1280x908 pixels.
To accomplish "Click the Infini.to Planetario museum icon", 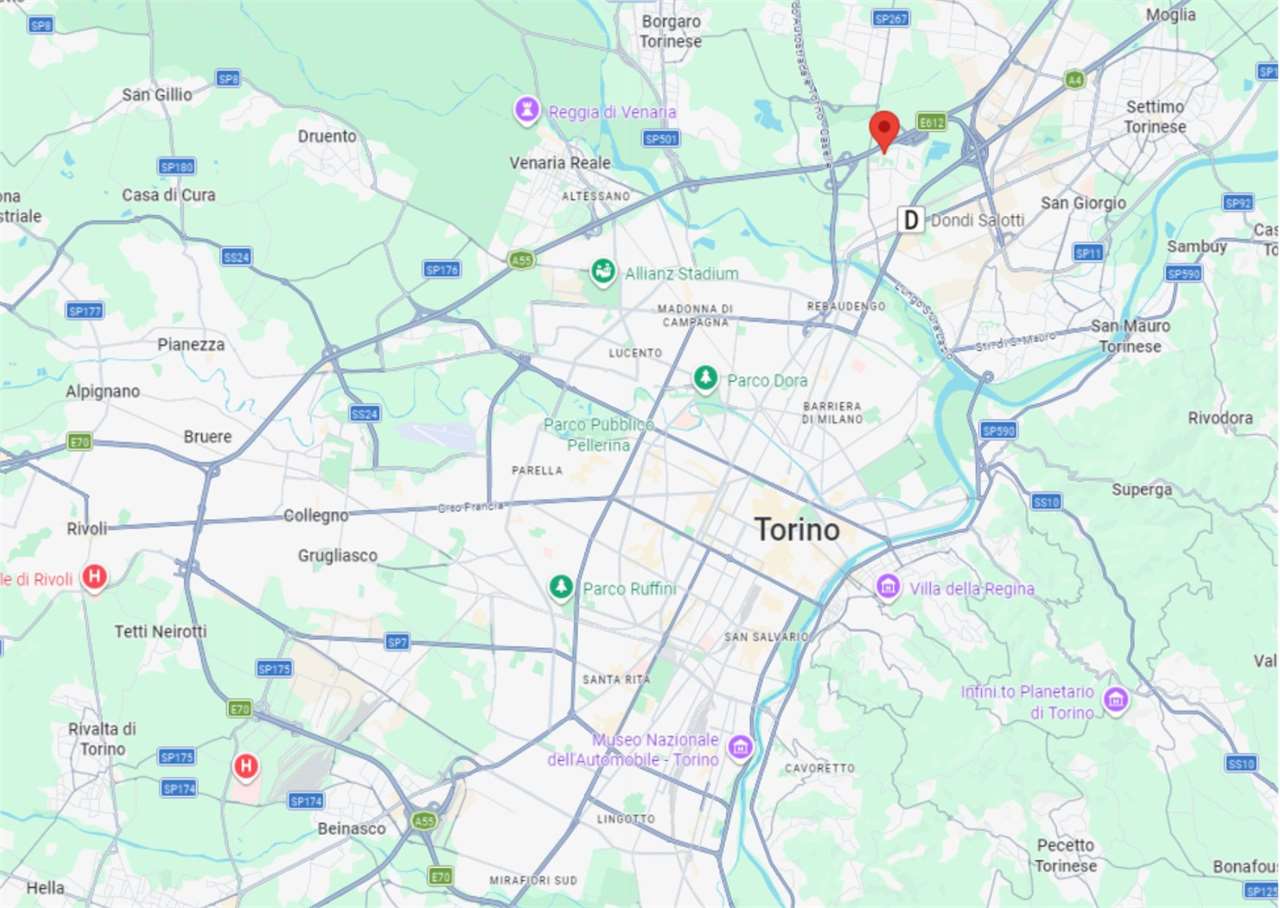I will pyautogui.click(x=1116, y=700).
